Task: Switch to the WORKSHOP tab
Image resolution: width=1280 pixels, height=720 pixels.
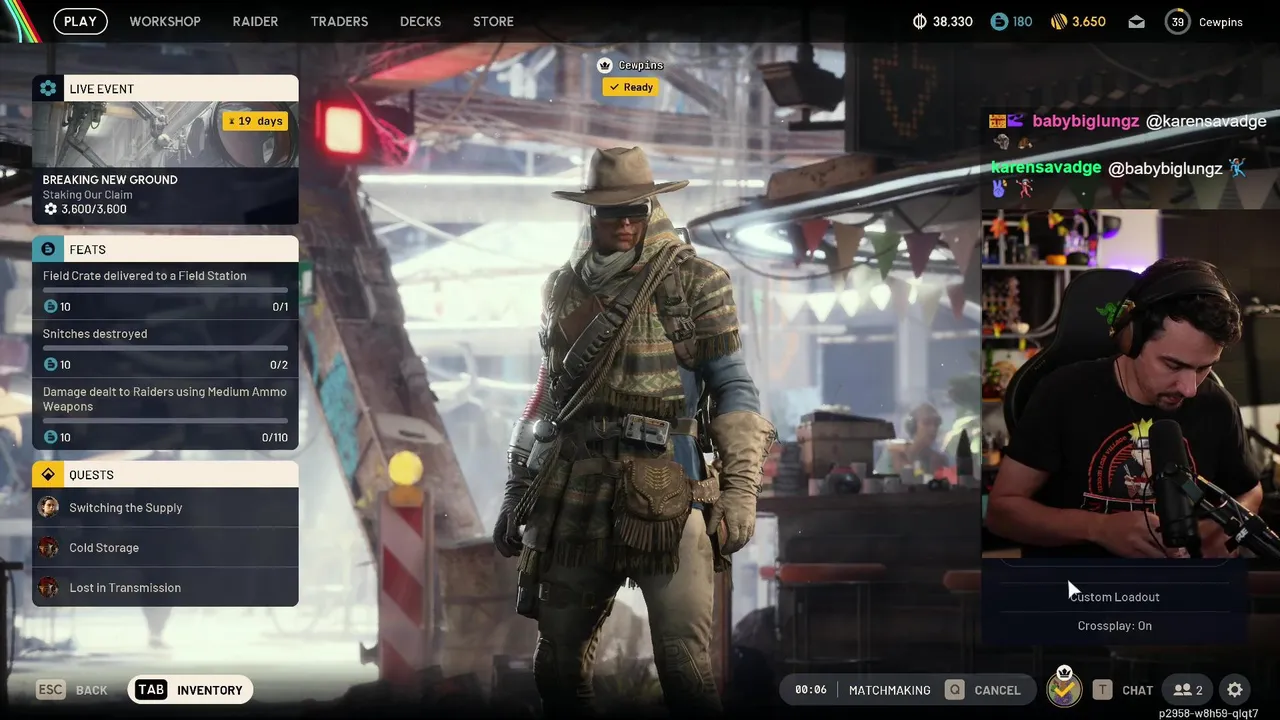Action: (x=165, y=21)
